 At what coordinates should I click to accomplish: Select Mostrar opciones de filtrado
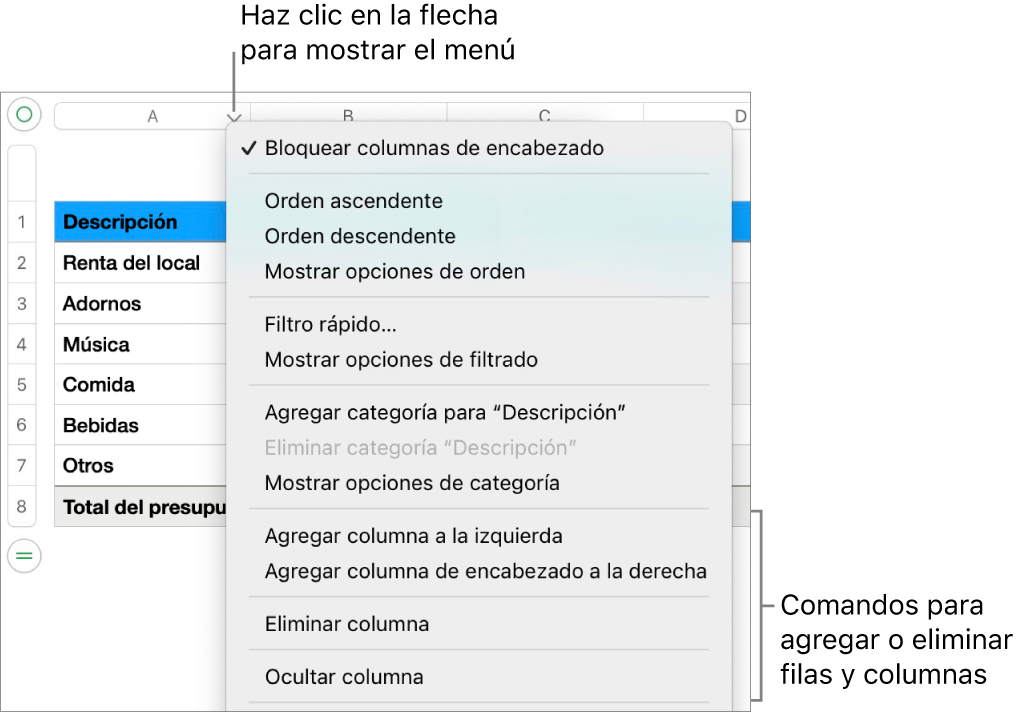480,359
